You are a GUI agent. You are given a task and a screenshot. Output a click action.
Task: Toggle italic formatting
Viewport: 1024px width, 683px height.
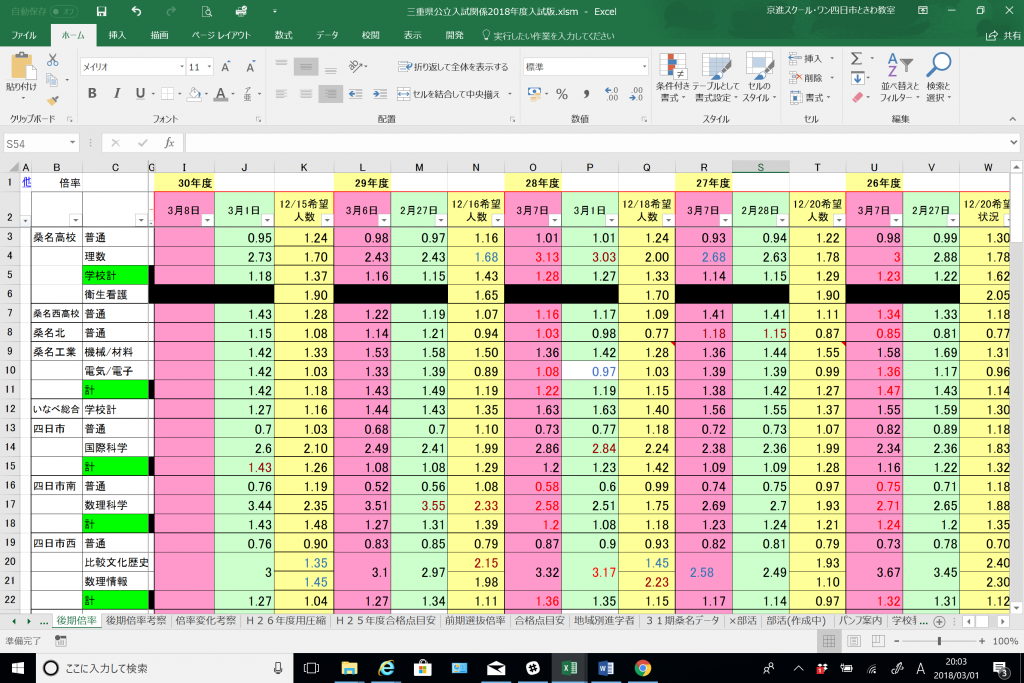(x=116, y=94)
